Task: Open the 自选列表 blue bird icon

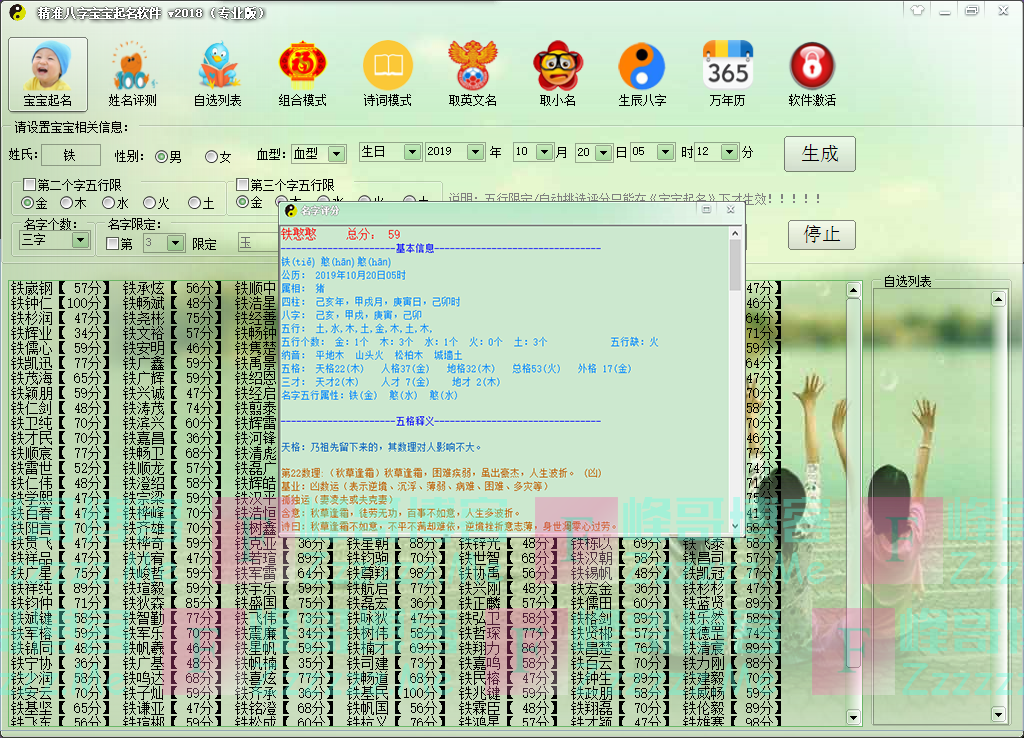Action: click(x=217, y=74)
